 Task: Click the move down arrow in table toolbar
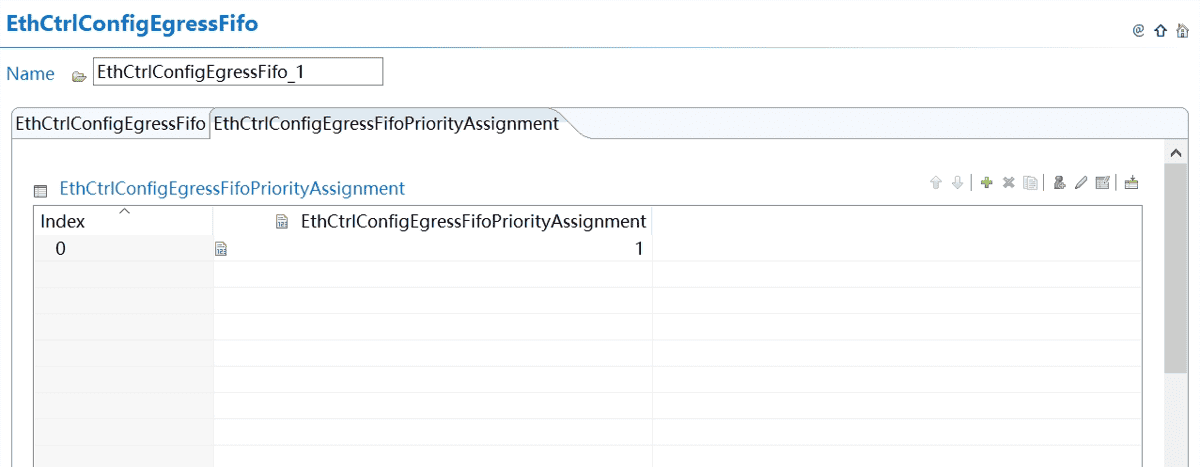coord(957,183)
